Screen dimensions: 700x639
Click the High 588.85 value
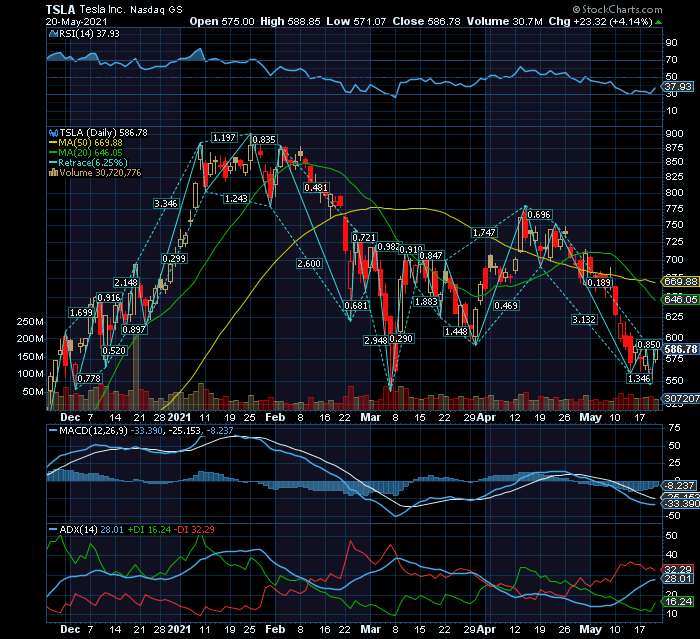point(290,21)
